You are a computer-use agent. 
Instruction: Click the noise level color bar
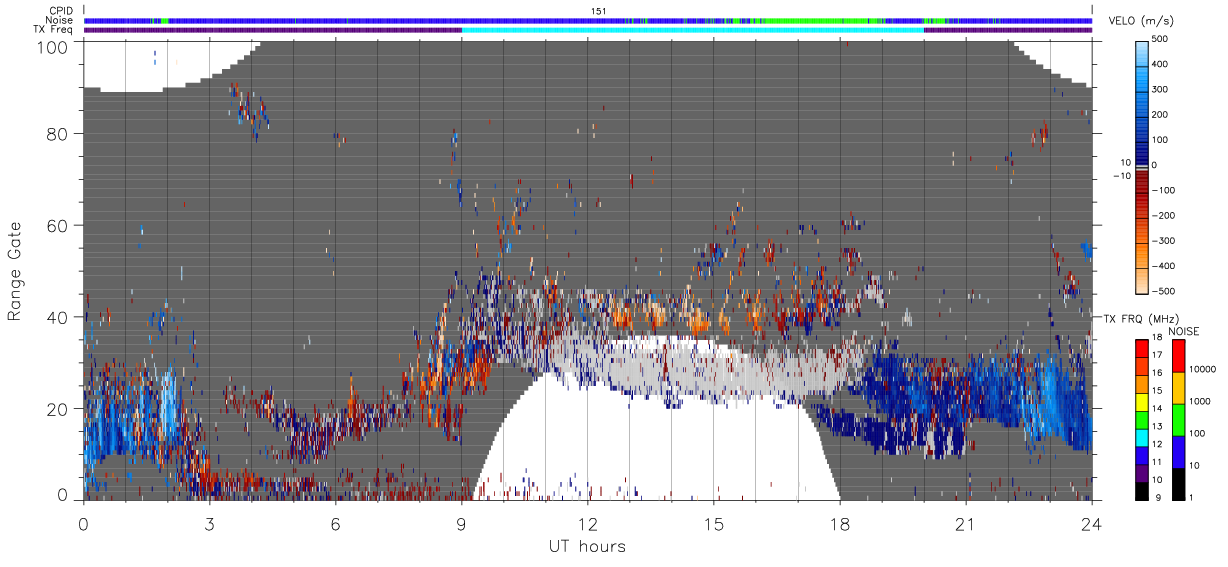[1180, 420]
